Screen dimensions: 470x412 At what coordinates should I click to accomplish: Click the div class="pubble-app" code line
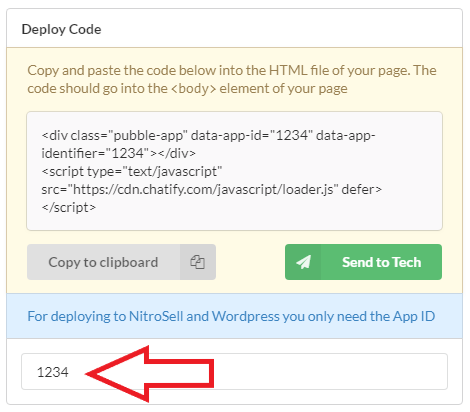click(208, 135)
